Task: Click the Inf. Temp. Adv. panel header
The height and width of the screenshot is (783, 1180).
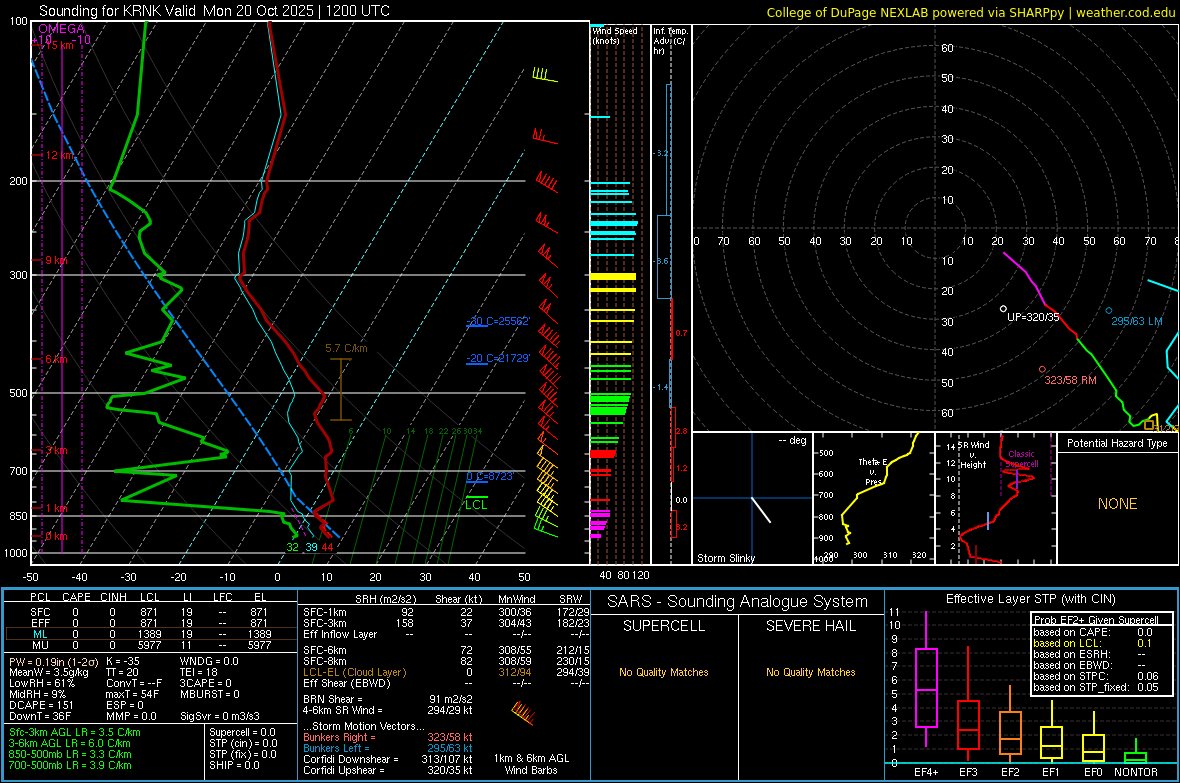Action: (x=670, y=41)
